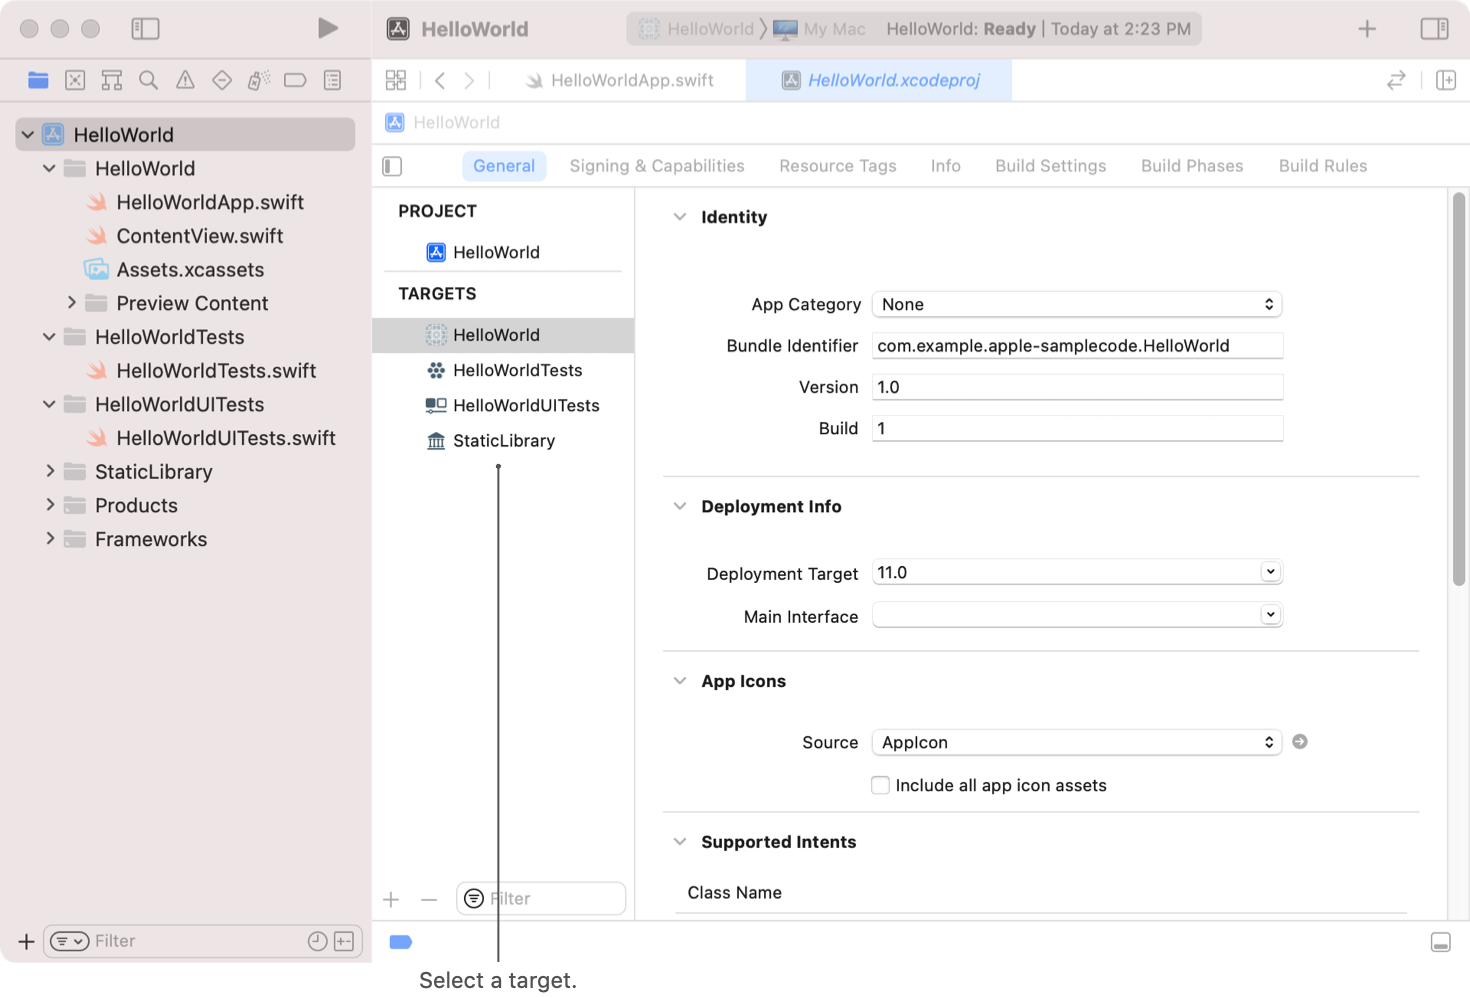Open the Find navigator magnifier icon
Screen dimensions: 1470x998
click(x=148, y=80)
